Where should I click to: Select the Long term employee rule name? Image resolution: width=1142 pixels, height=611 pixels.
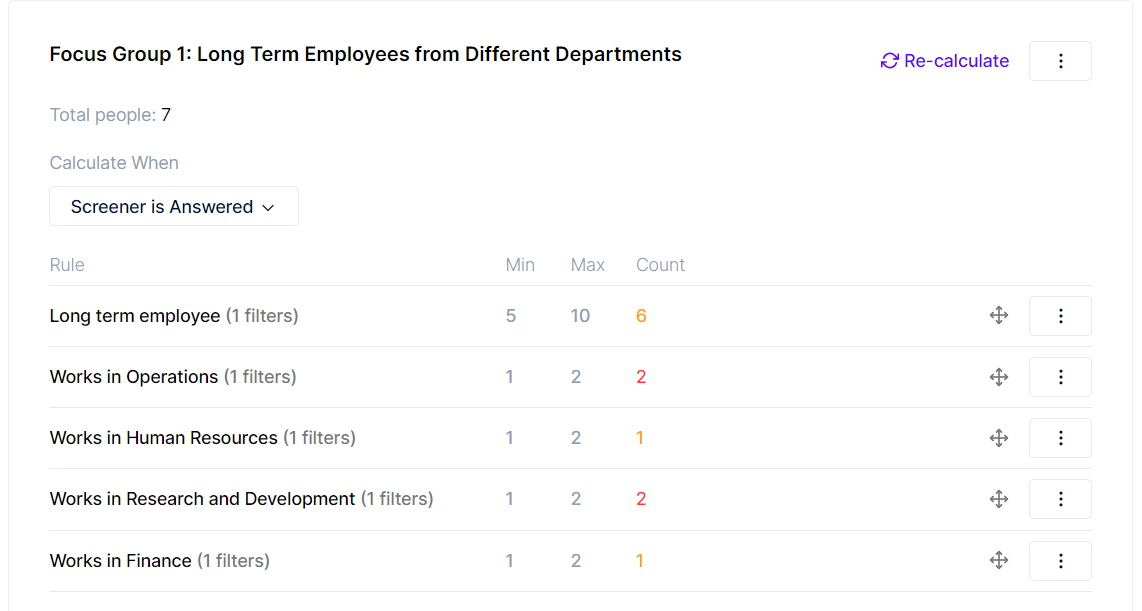(135, 316)
